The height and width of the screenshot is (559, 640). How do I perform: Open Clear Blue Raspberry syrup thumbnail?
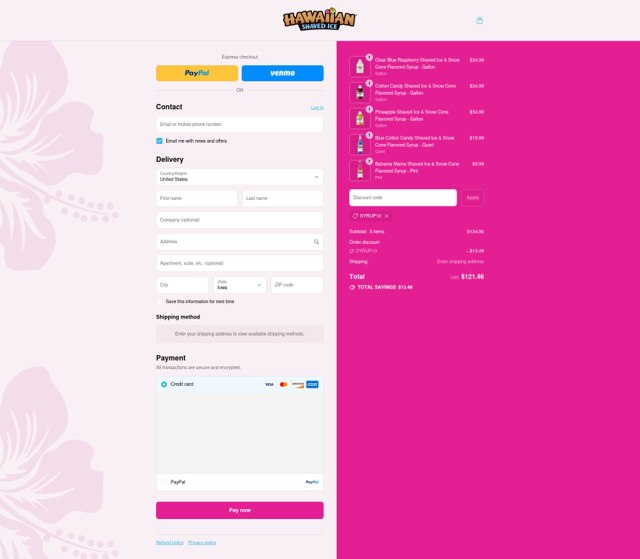click(360, 66)
